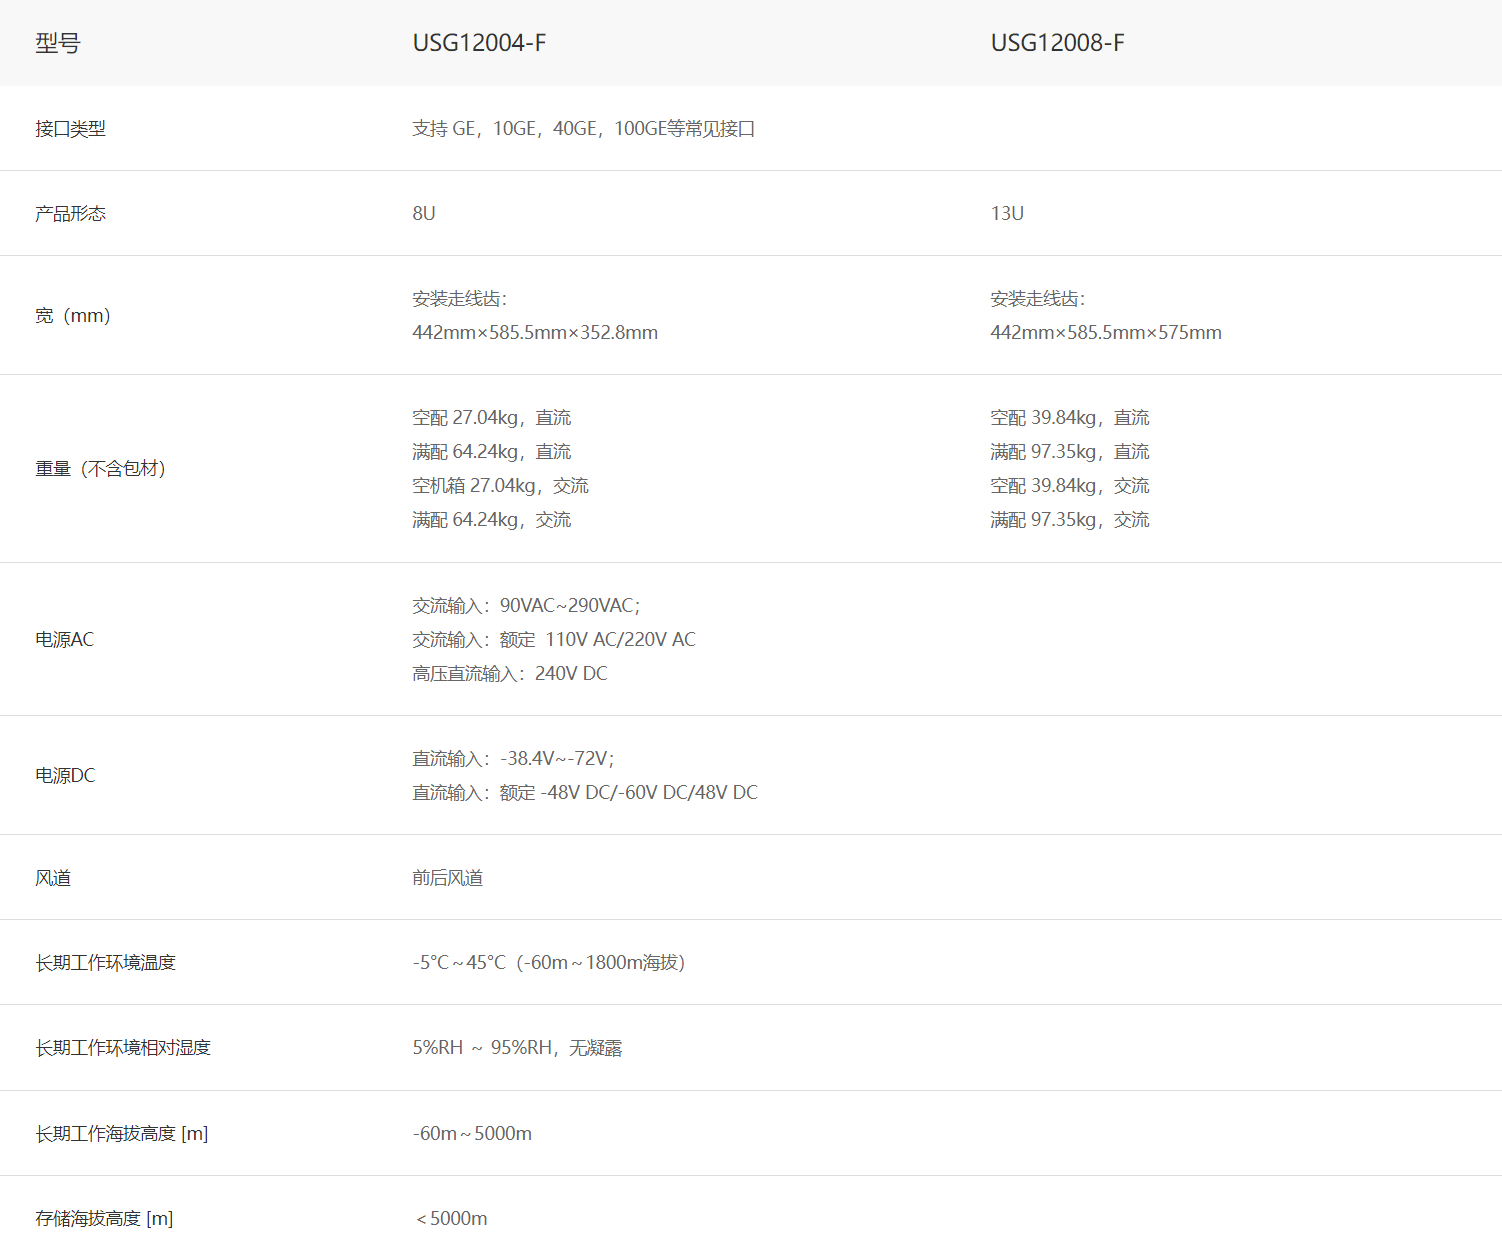This screenshot has width=1502, height=1257.
Task: Click the text 空配 39.84kg，直流
Action: pos(1070,418)
